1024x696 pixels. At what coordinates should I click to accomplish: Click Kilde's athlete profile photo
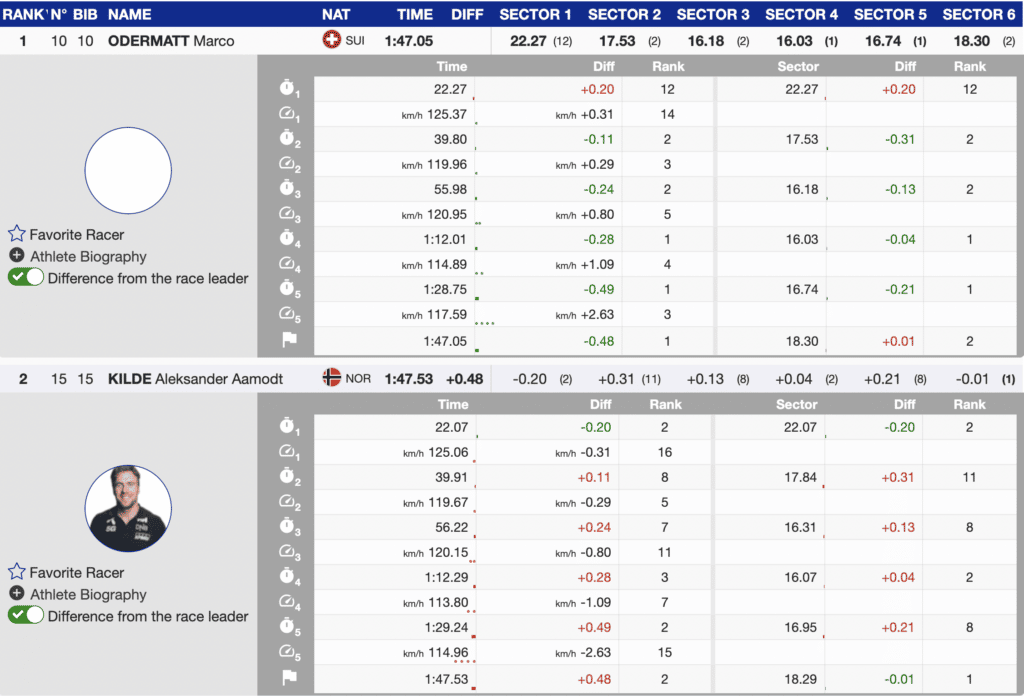(x=128, y=508)
